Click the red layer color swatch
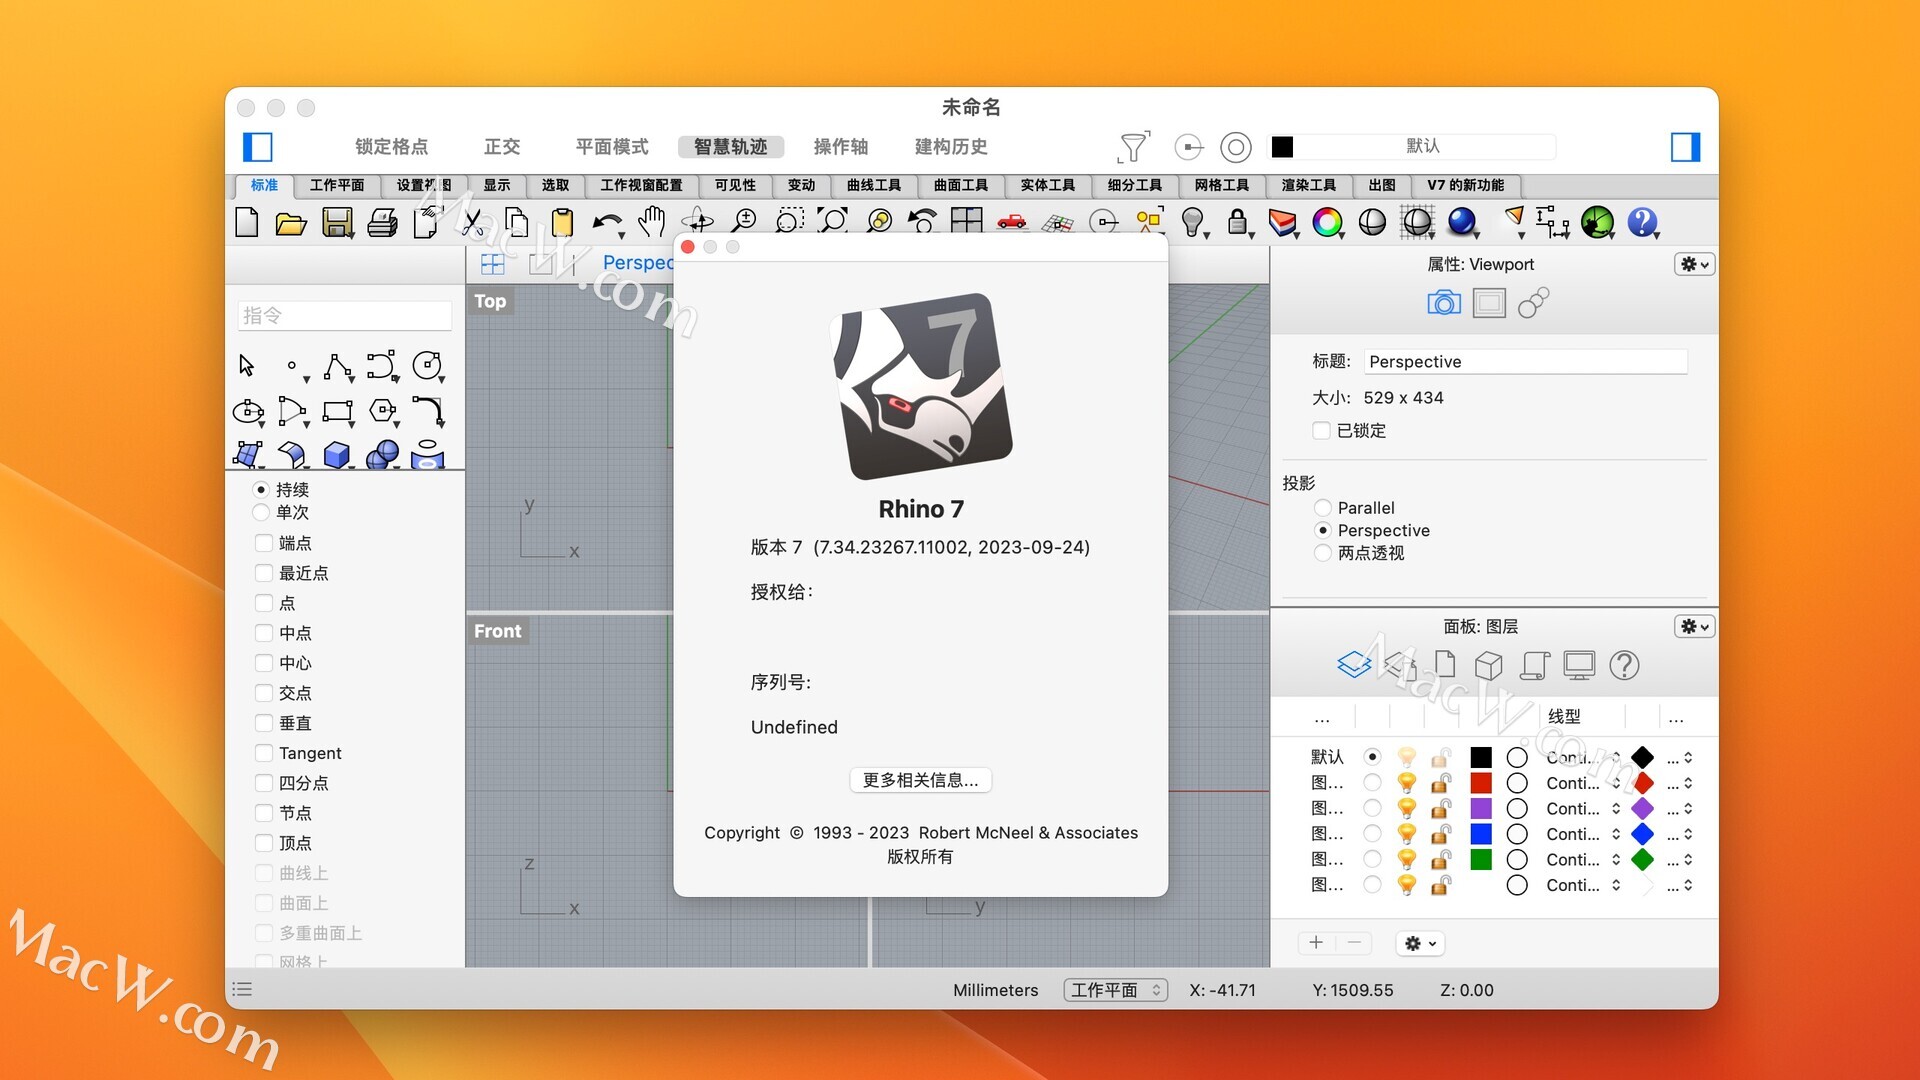The width and height of the screenshot is (1920, 1080). 1481,783
